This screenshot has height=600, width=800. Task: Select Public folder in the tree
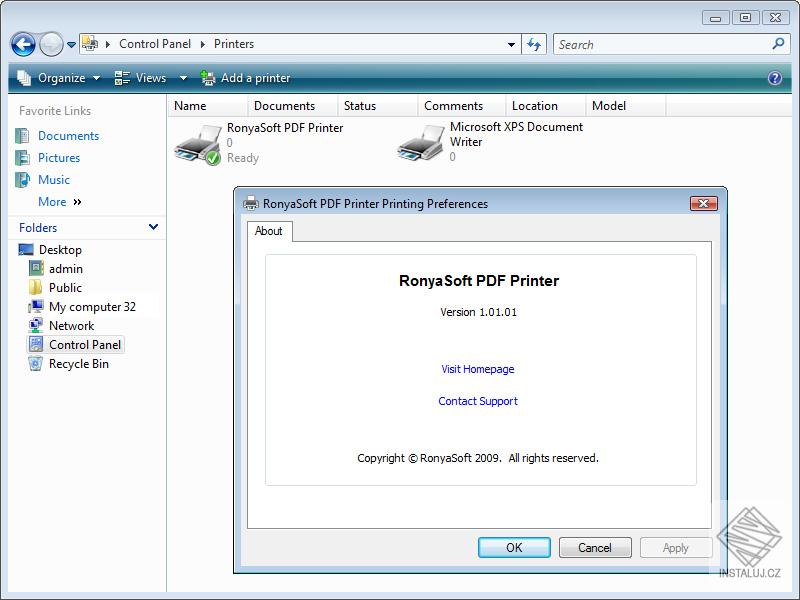65,288
